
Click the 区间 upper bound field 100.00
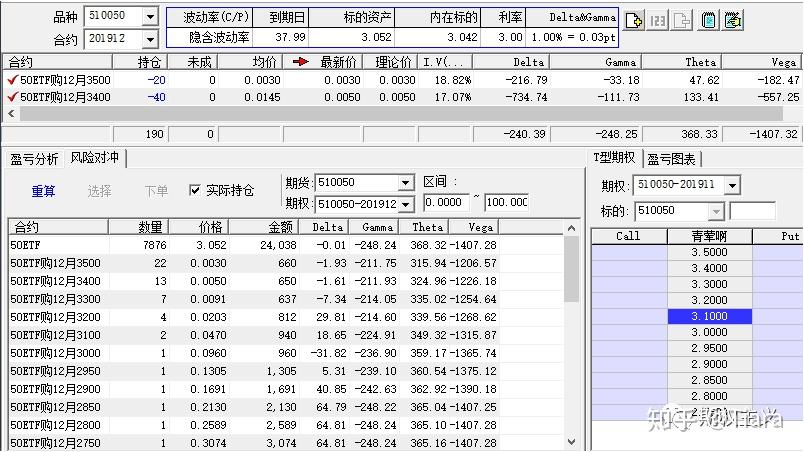[x=506, y=202]
